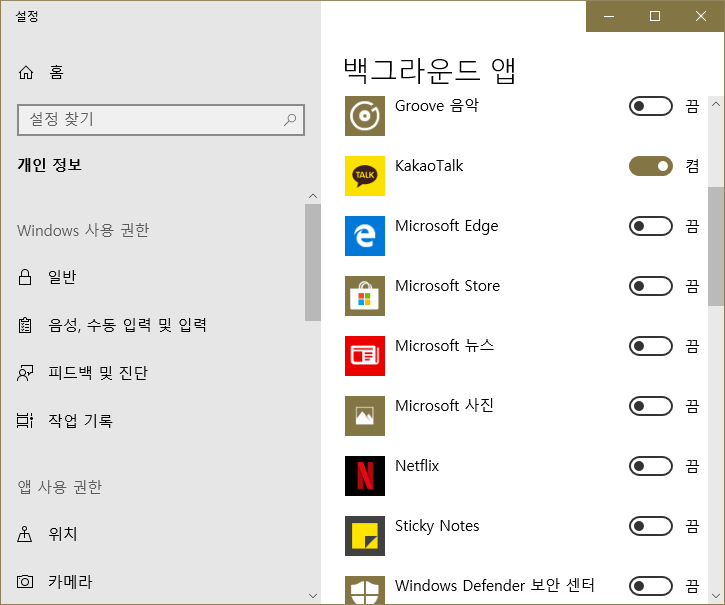Click the Microsoft Edge app icon

tap(365, 236)
